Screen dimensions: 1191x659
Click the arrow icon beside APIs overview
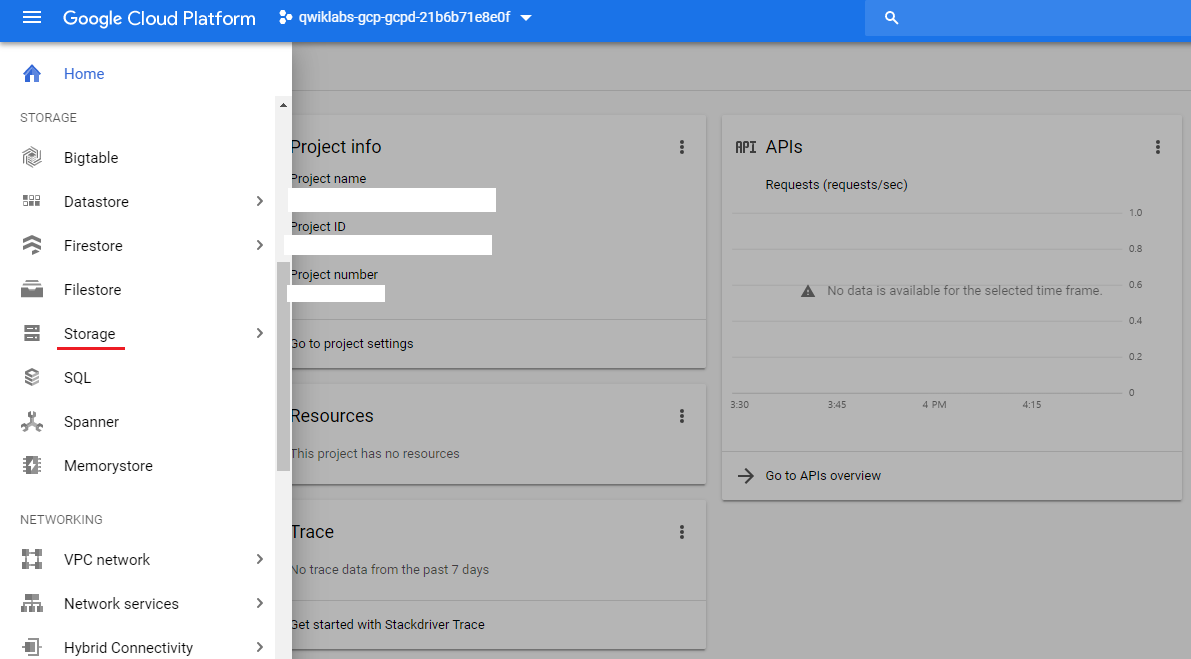click(746, 476)
